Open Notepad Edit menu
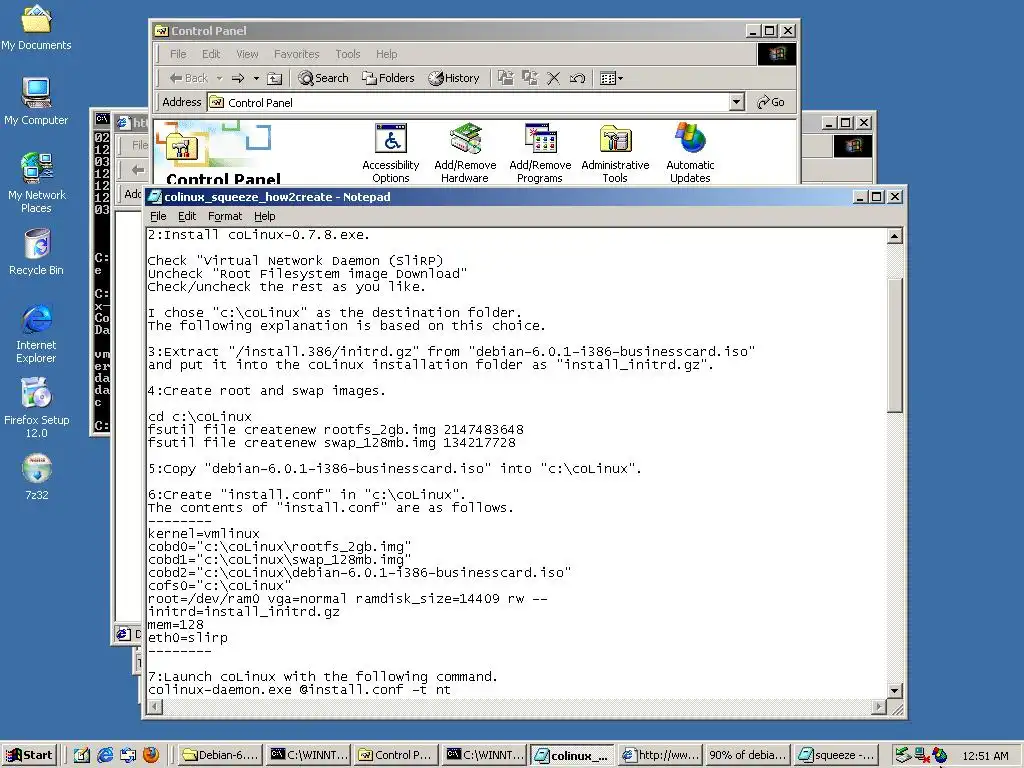Screen dimensions: 1024x768 pos(187,216)
